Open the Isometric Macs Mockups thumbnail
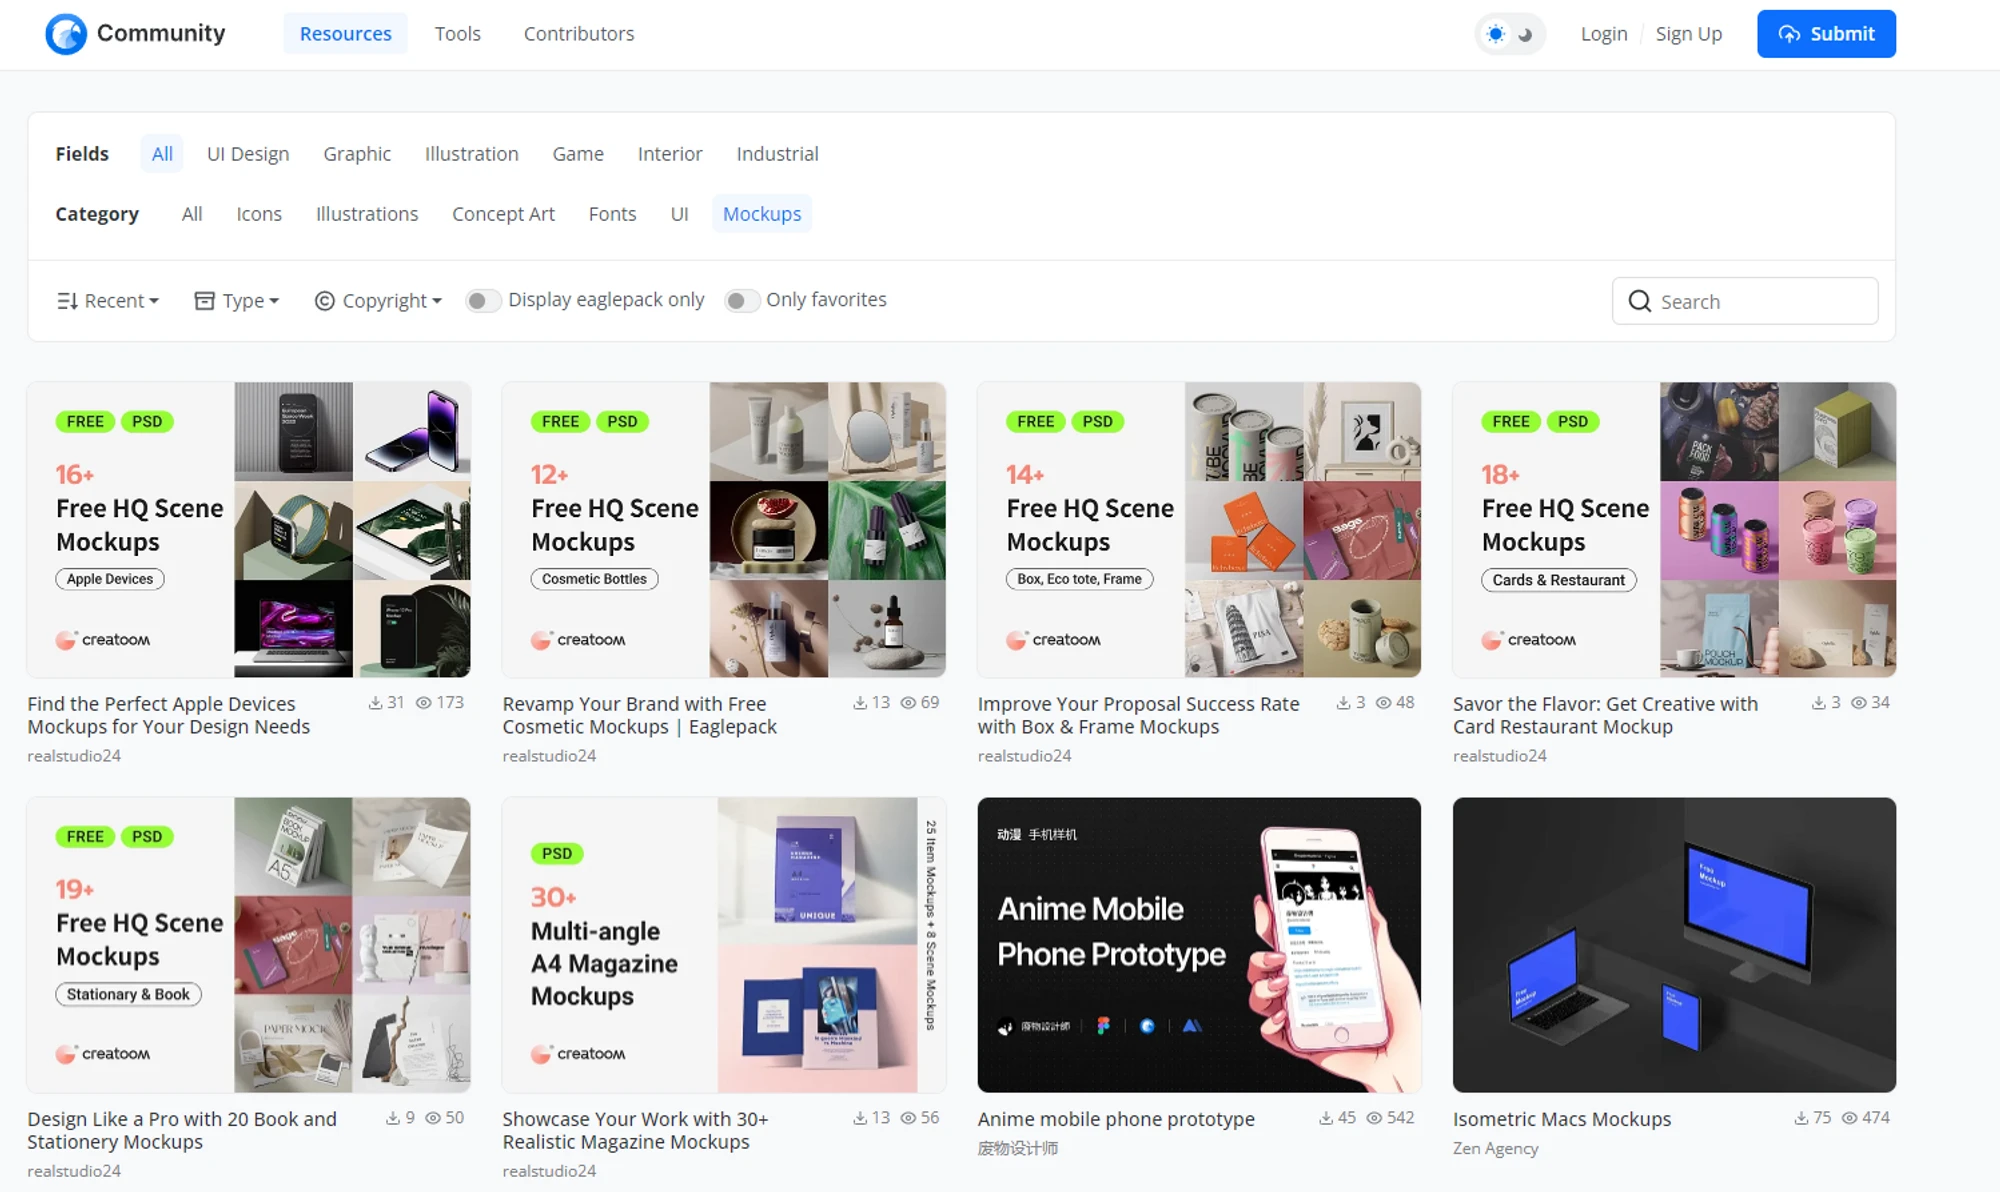The width and height of the screenshot is (2000, 1192). point(1674,945)
